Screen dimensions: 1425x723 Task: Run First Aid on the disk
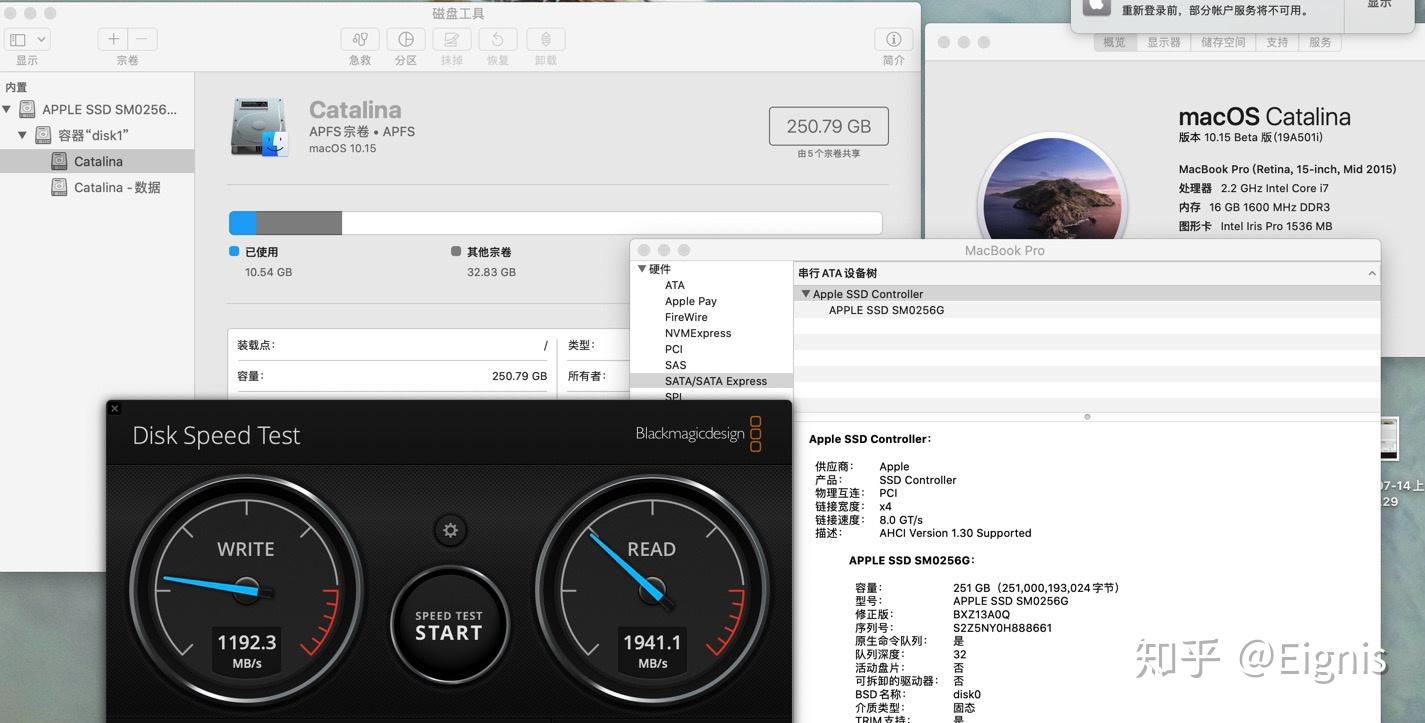tap(360, 39)
